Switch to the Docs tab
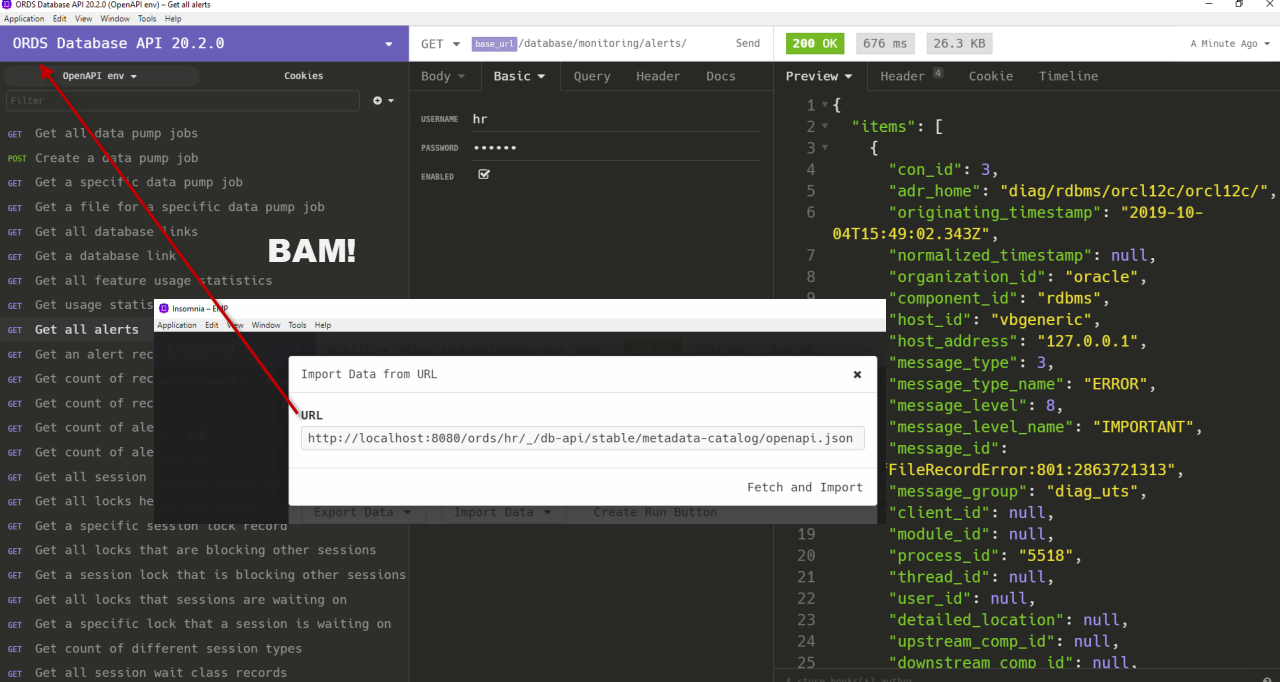This screenshot has width=1280, height=682. tap(721, 76)
